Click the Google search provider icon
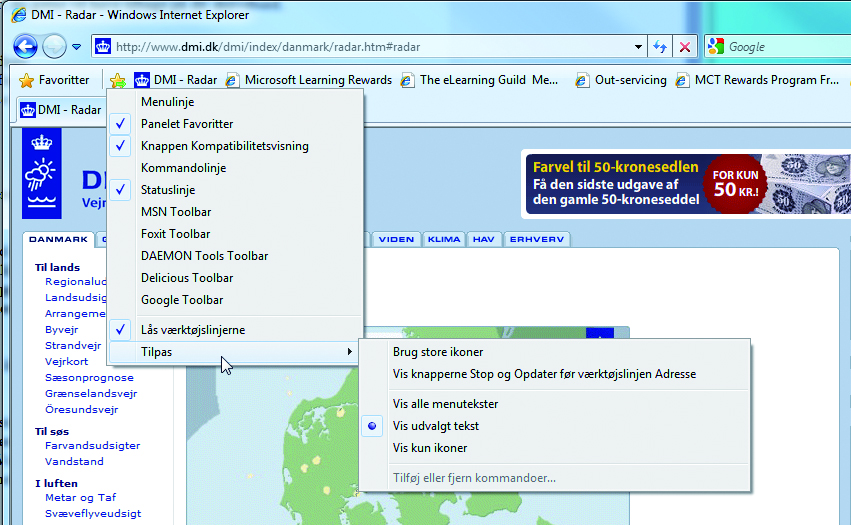Viewport: 851px width, 525px height. 716,47
